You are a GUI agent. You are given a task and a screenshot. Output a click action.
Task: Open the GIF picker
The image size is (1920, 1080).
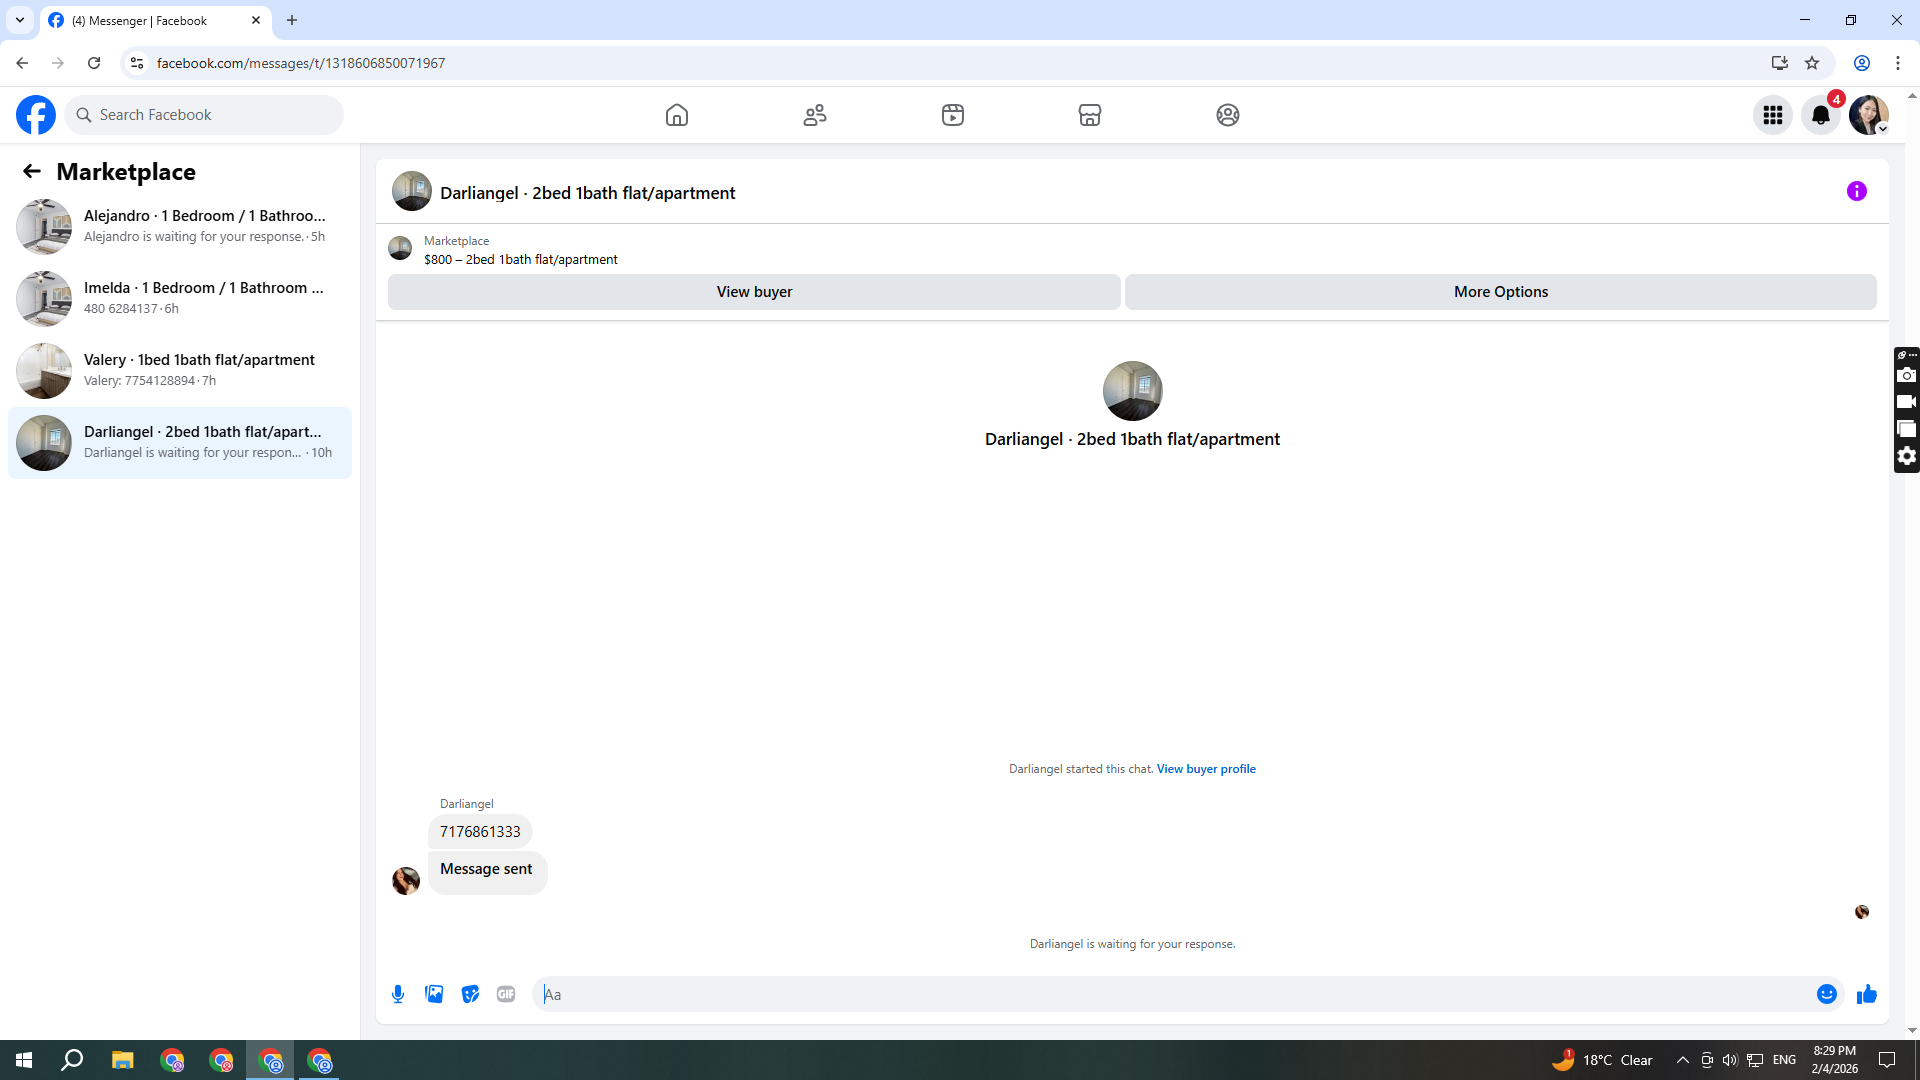click(506, 994)
